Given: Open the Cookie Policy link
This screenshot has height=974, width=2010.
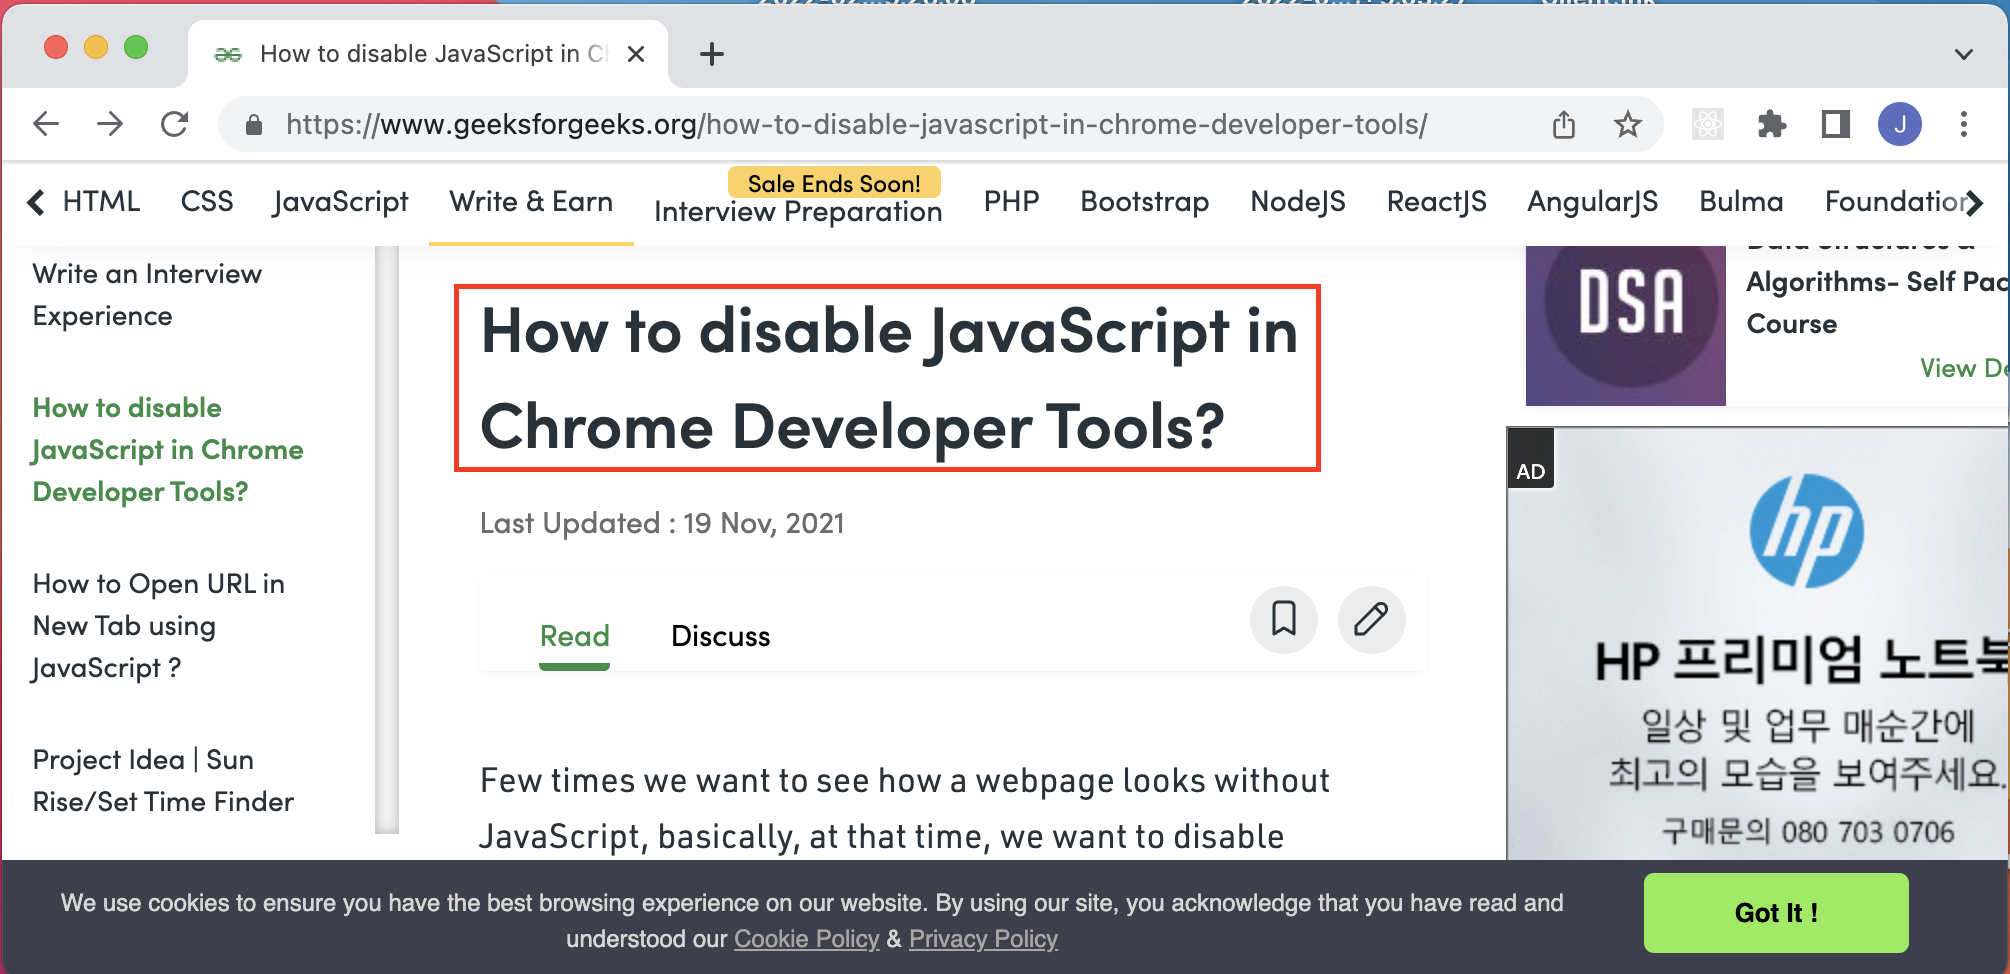Looking at the screenshot, I should pos(806,939).
